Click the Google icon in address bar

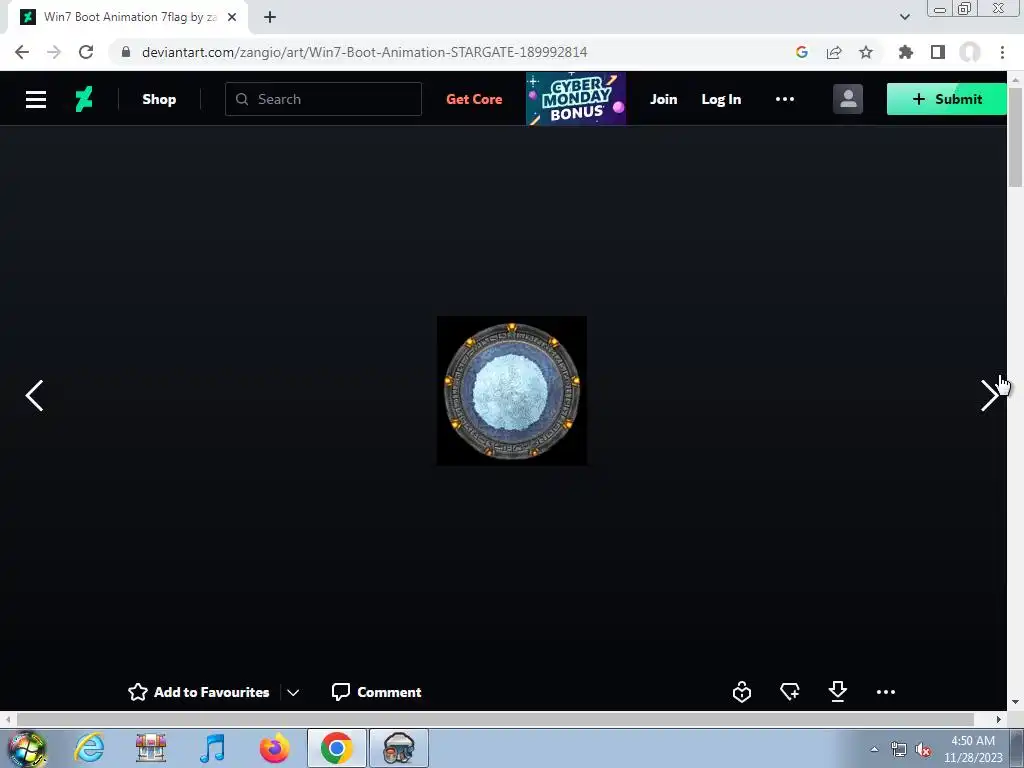802,52
